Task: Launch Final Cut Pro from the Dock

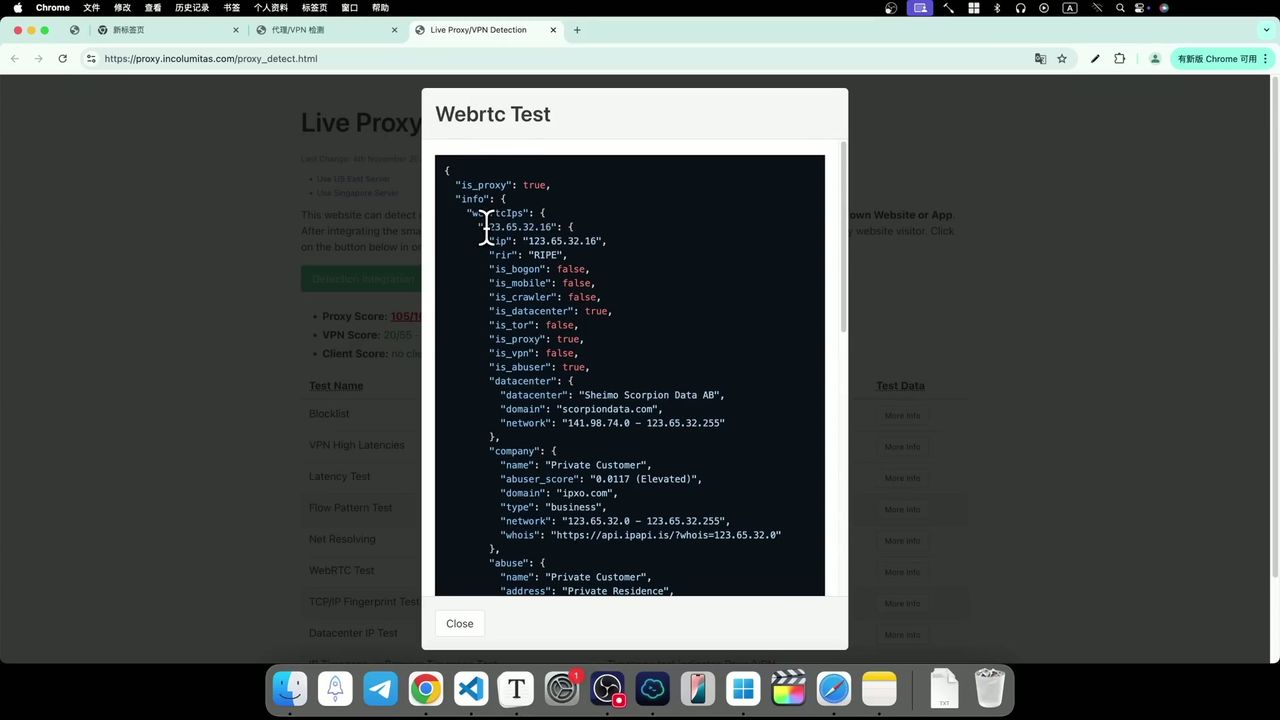Action: (x=788, y=688)
